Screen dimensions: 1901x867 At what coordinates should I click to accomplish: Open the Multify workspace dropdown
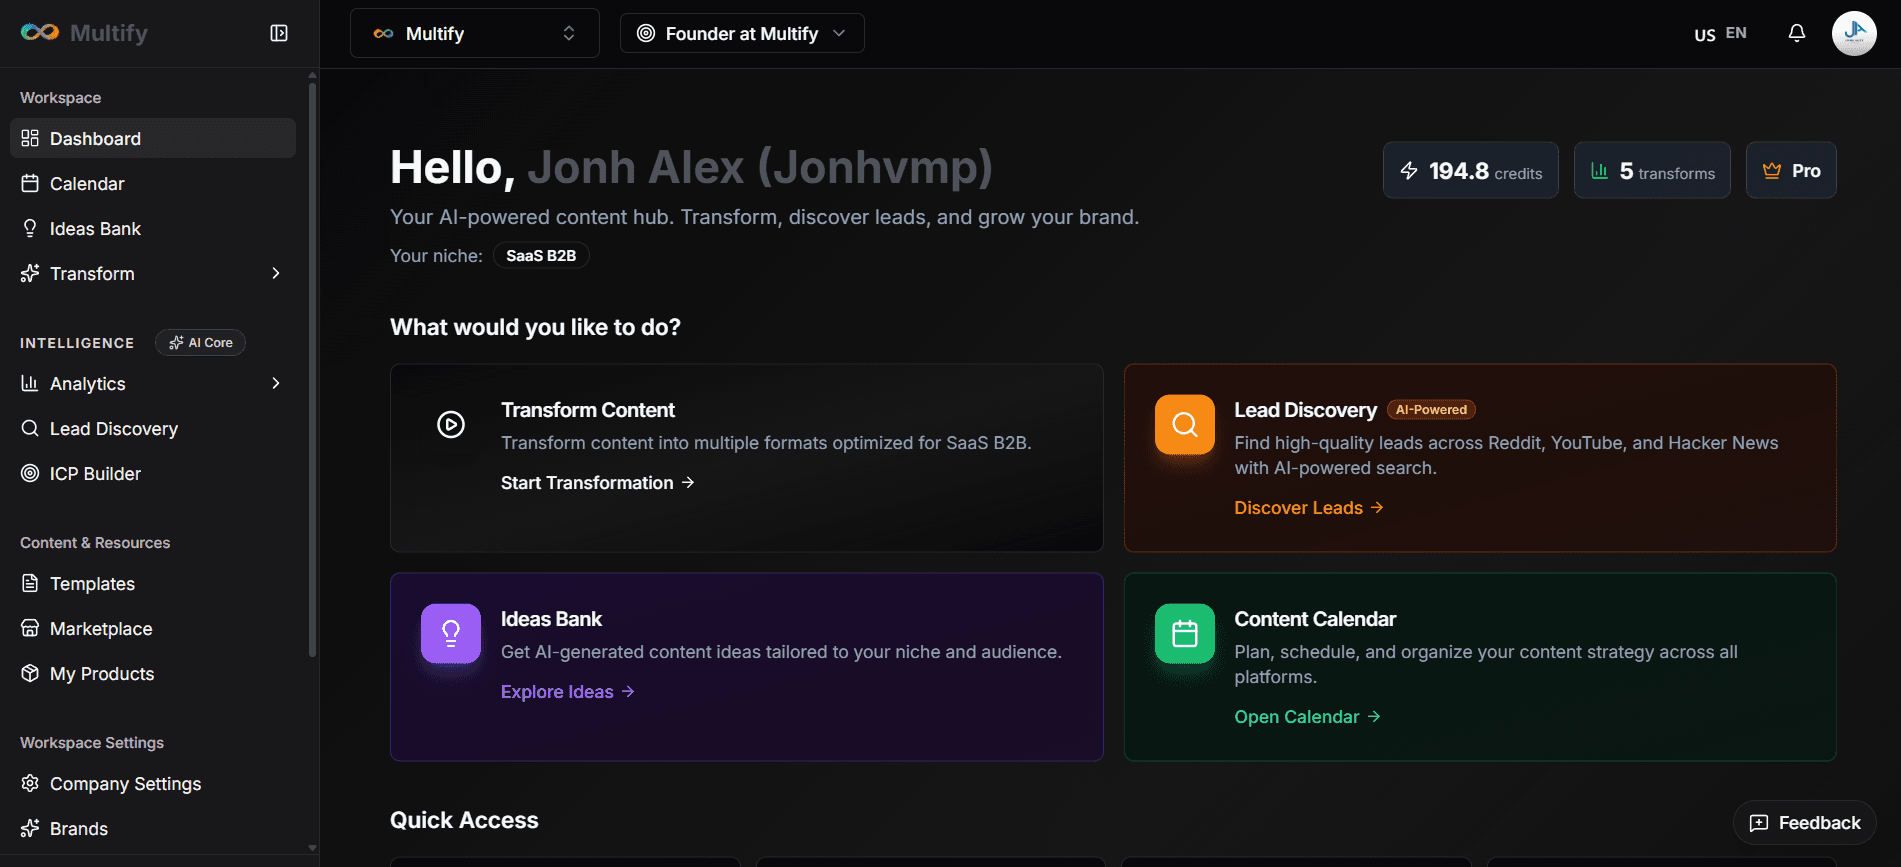[x=475, y=33]
